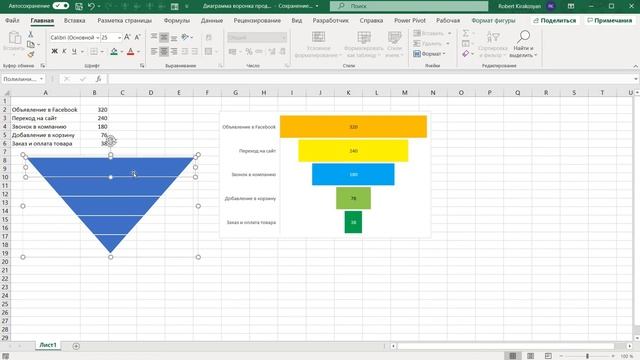
Task: Switch to the Данные tab
Action: click(212, 20)
